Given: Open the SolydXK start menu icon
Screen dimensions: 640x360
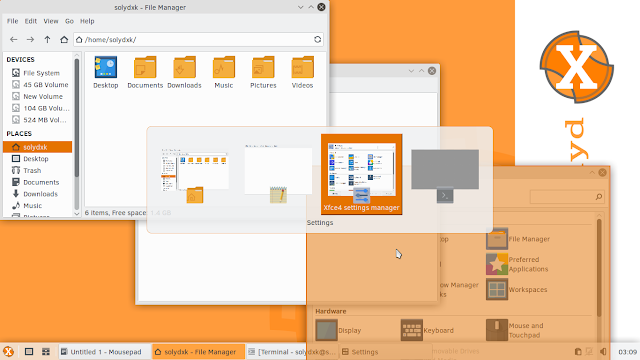Looking at the screenshot, I should 8,351.
